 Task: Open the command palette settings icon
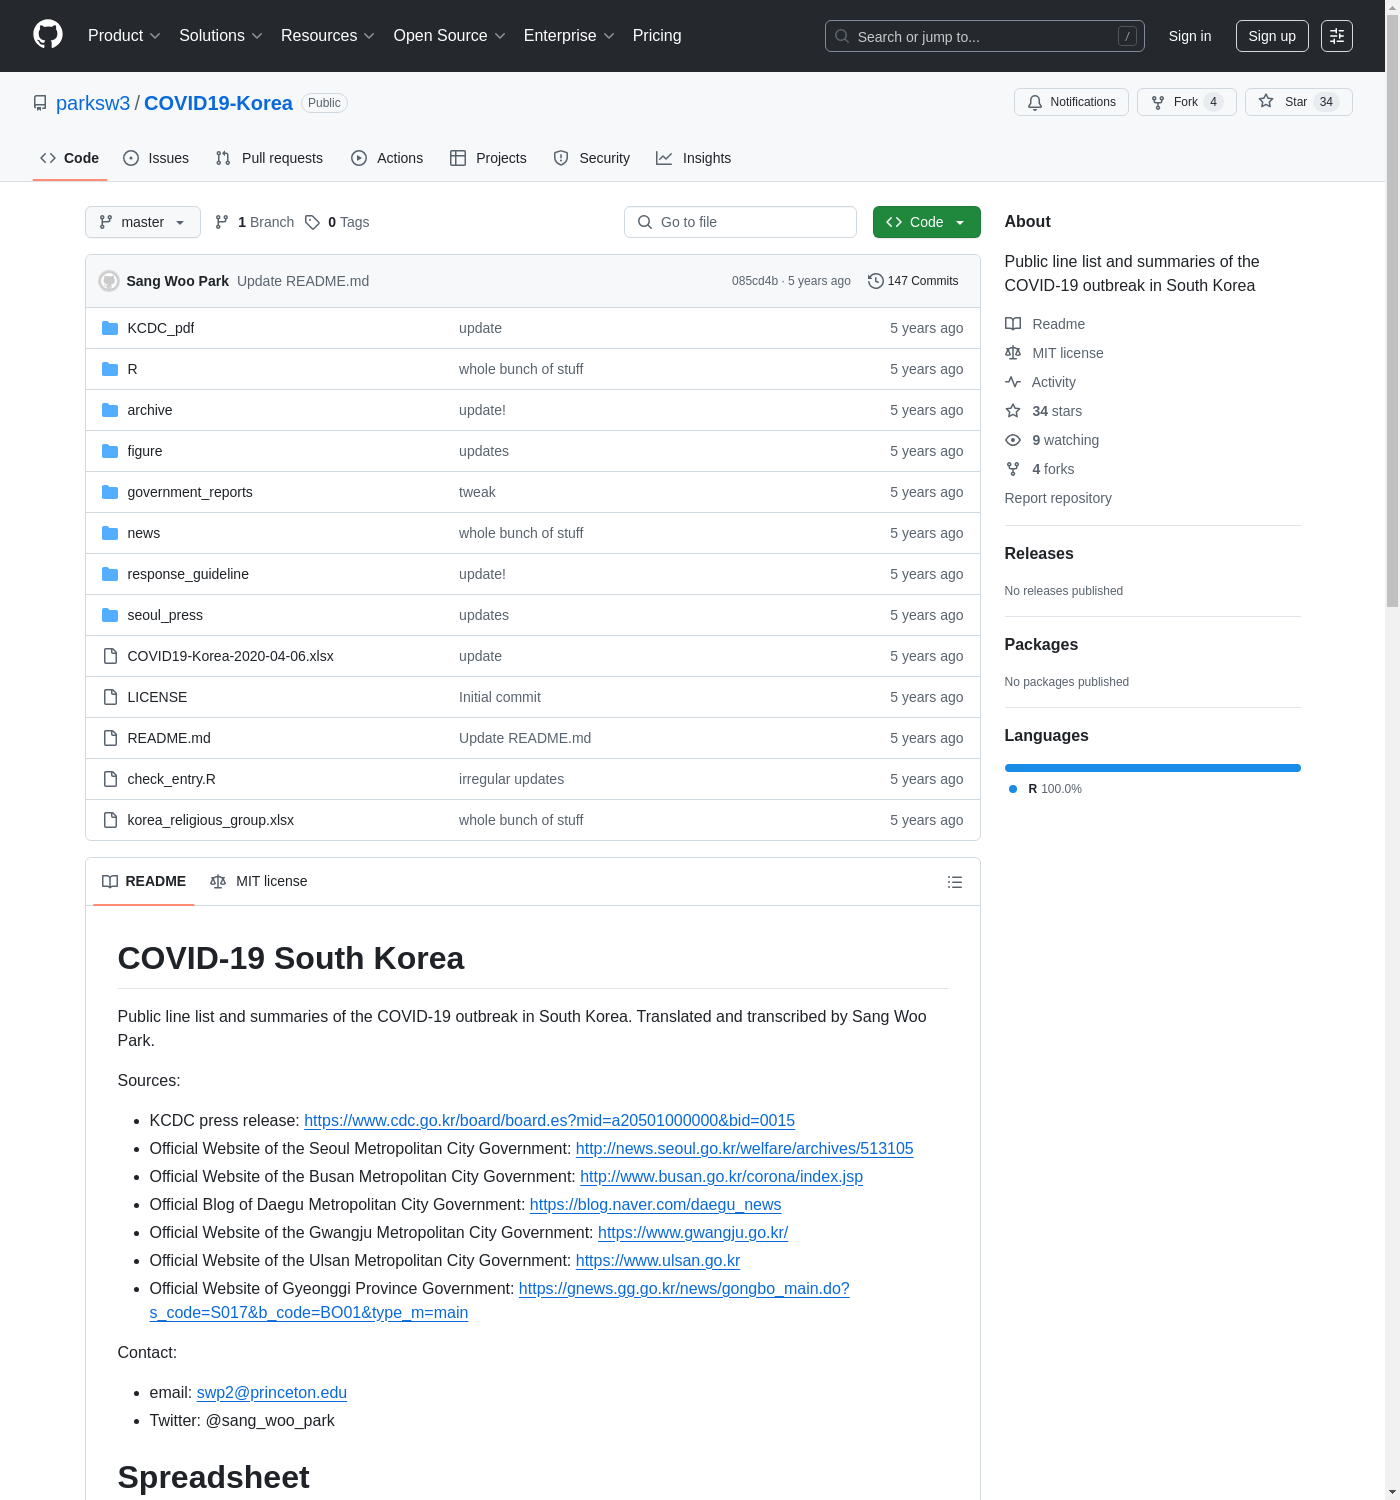click(x=1337, y=36)
